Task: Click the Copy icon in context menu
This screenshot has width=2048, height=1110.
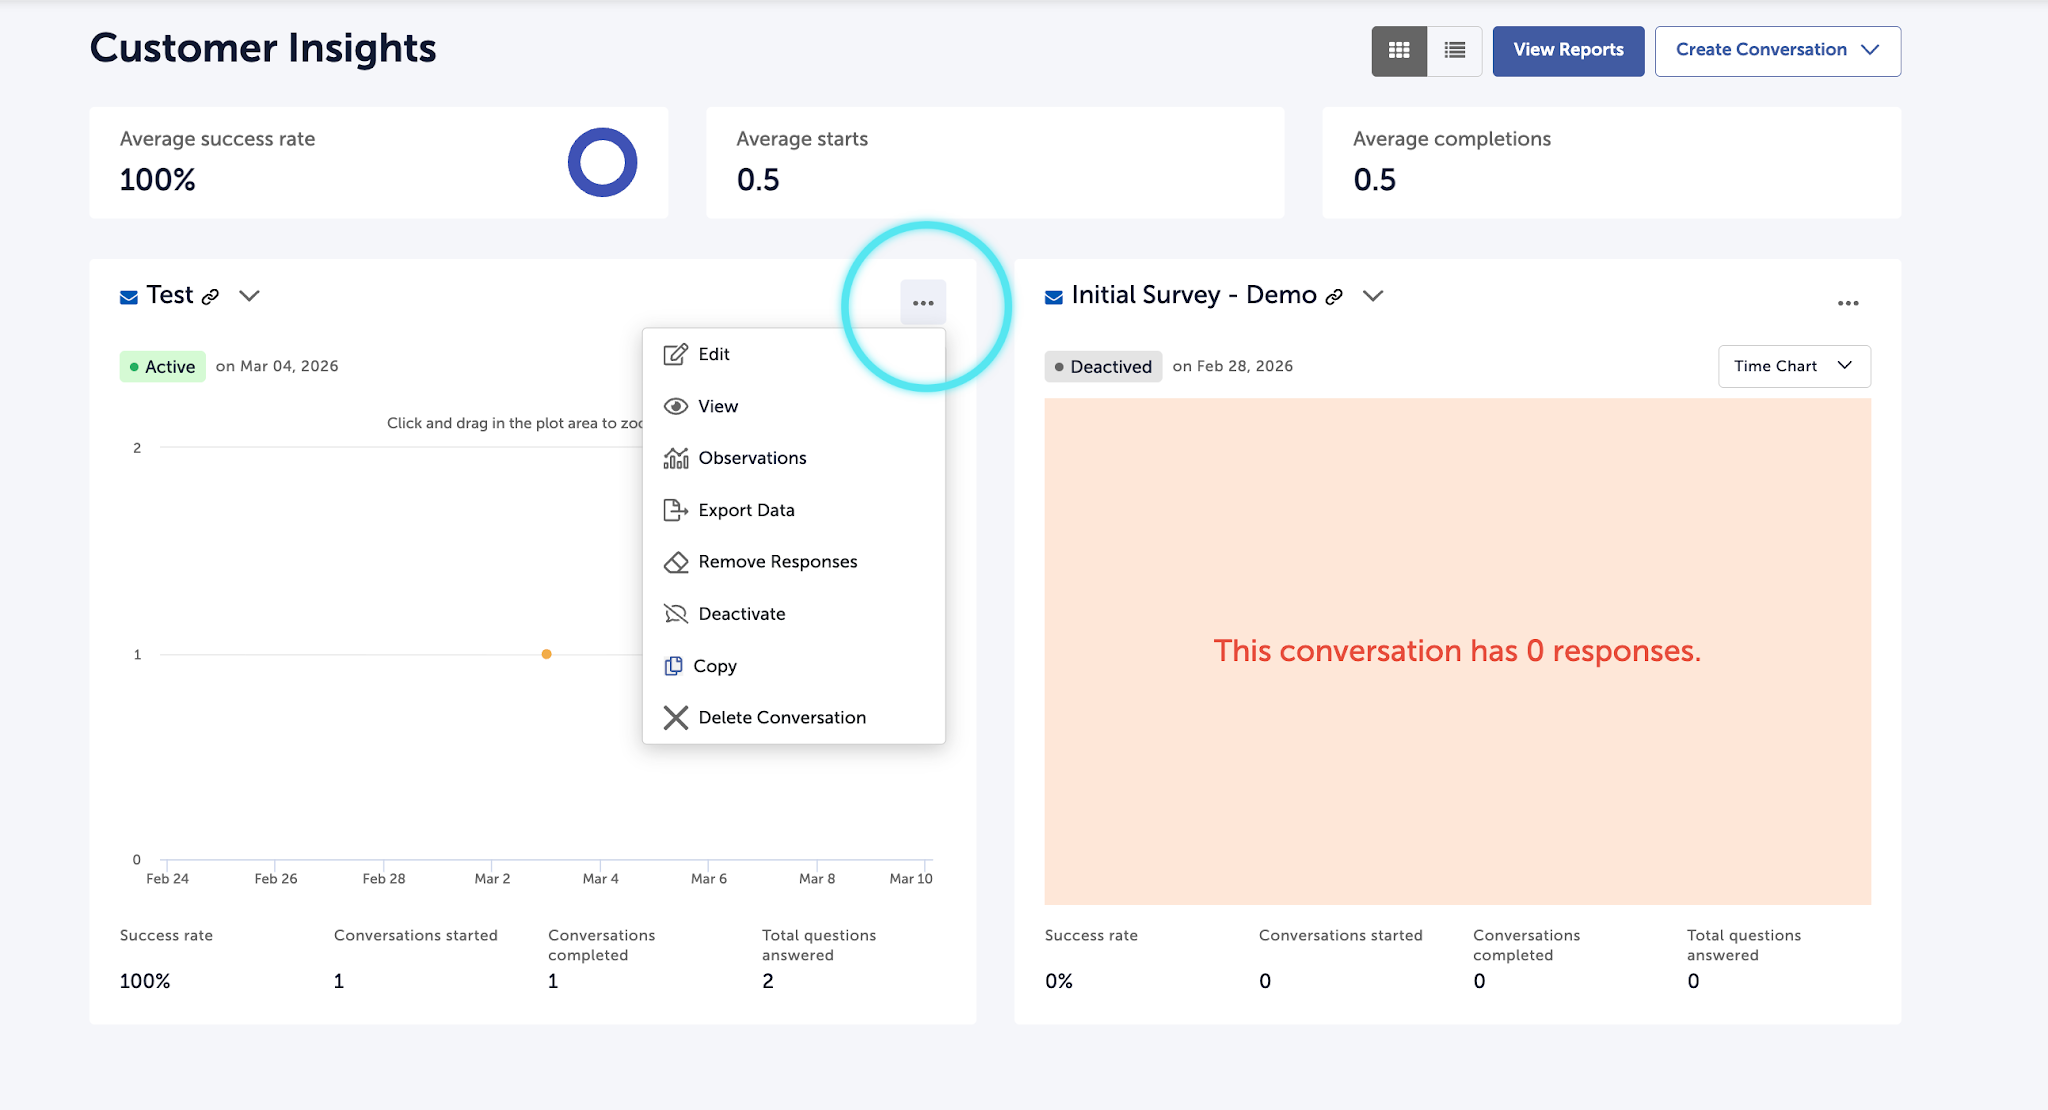Action: [674, 666]
